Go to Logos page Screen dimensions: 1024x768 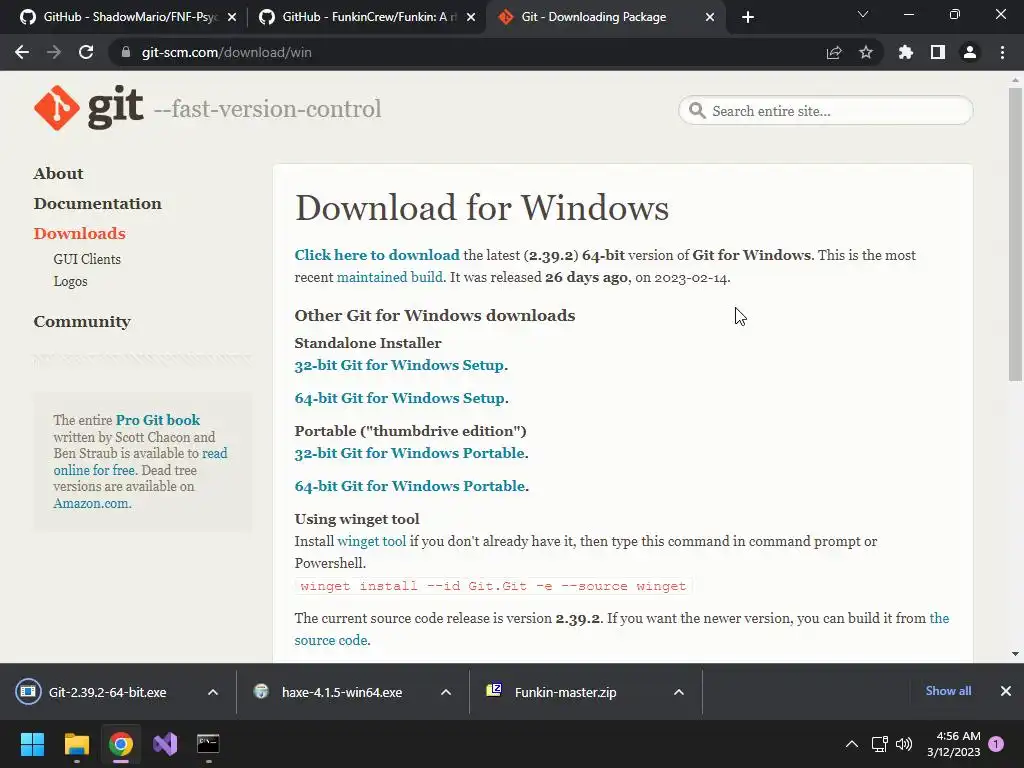(70, 281)
